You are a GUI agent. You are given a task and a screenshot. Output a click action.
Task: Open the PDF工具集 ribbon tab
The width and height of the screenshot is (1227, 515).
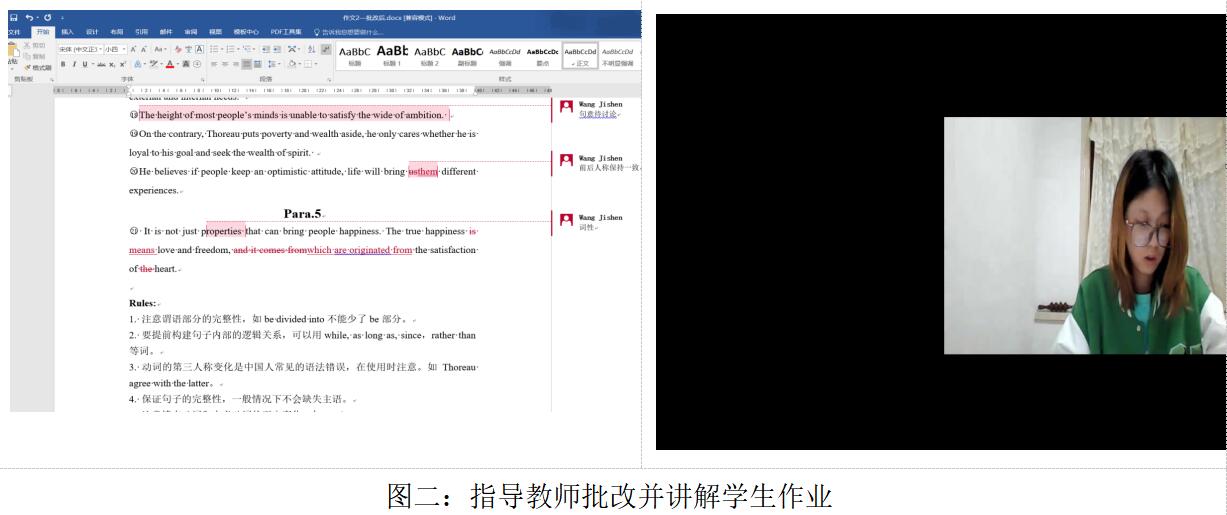(285, 32)
